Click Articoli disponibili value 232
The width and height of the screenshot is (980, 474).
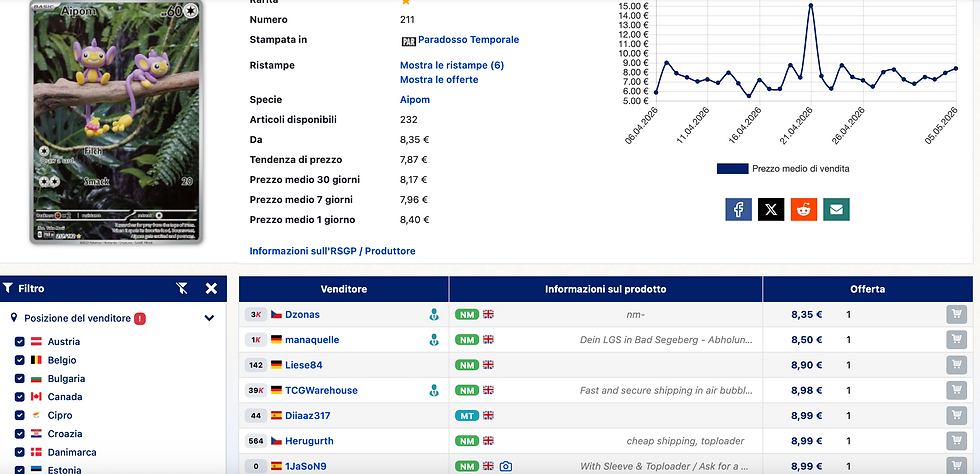(409, 119)
